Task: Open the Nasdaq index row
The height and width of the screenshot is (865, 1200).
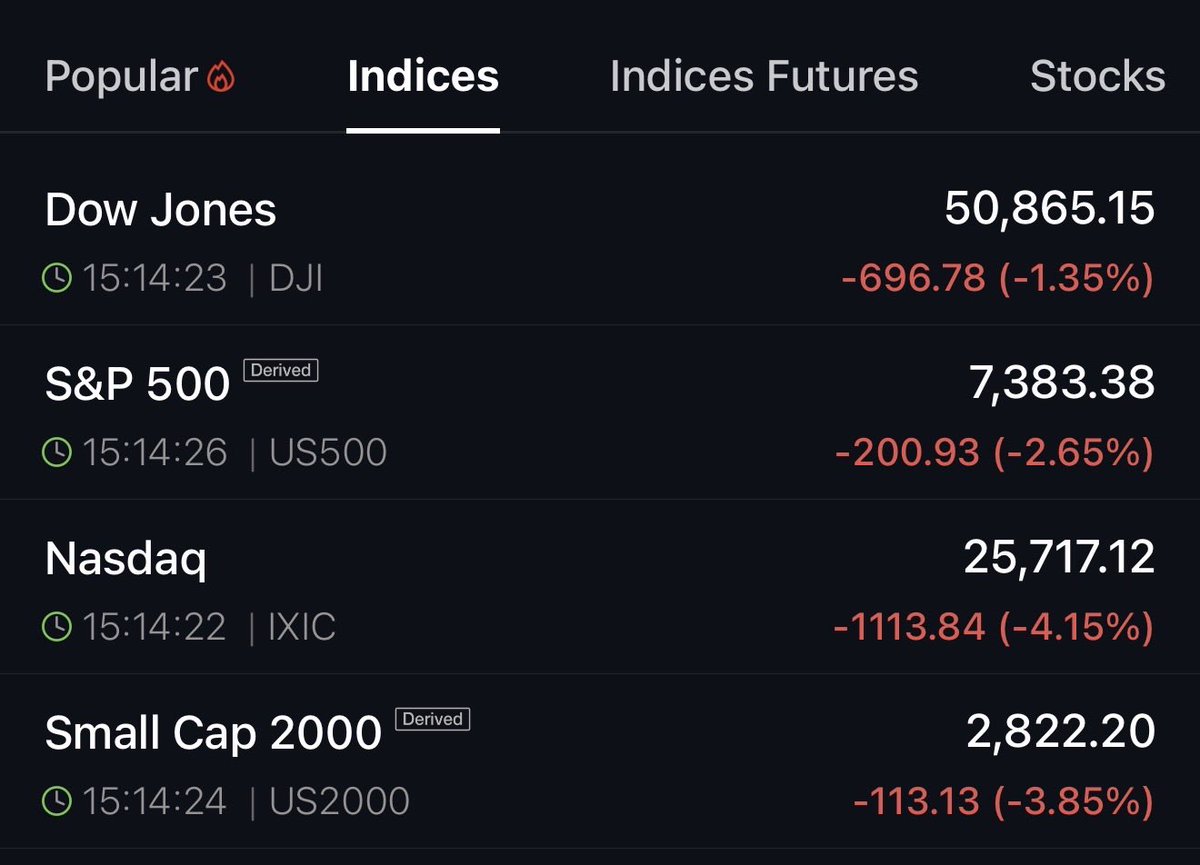Action: click(x=600, y=587)
